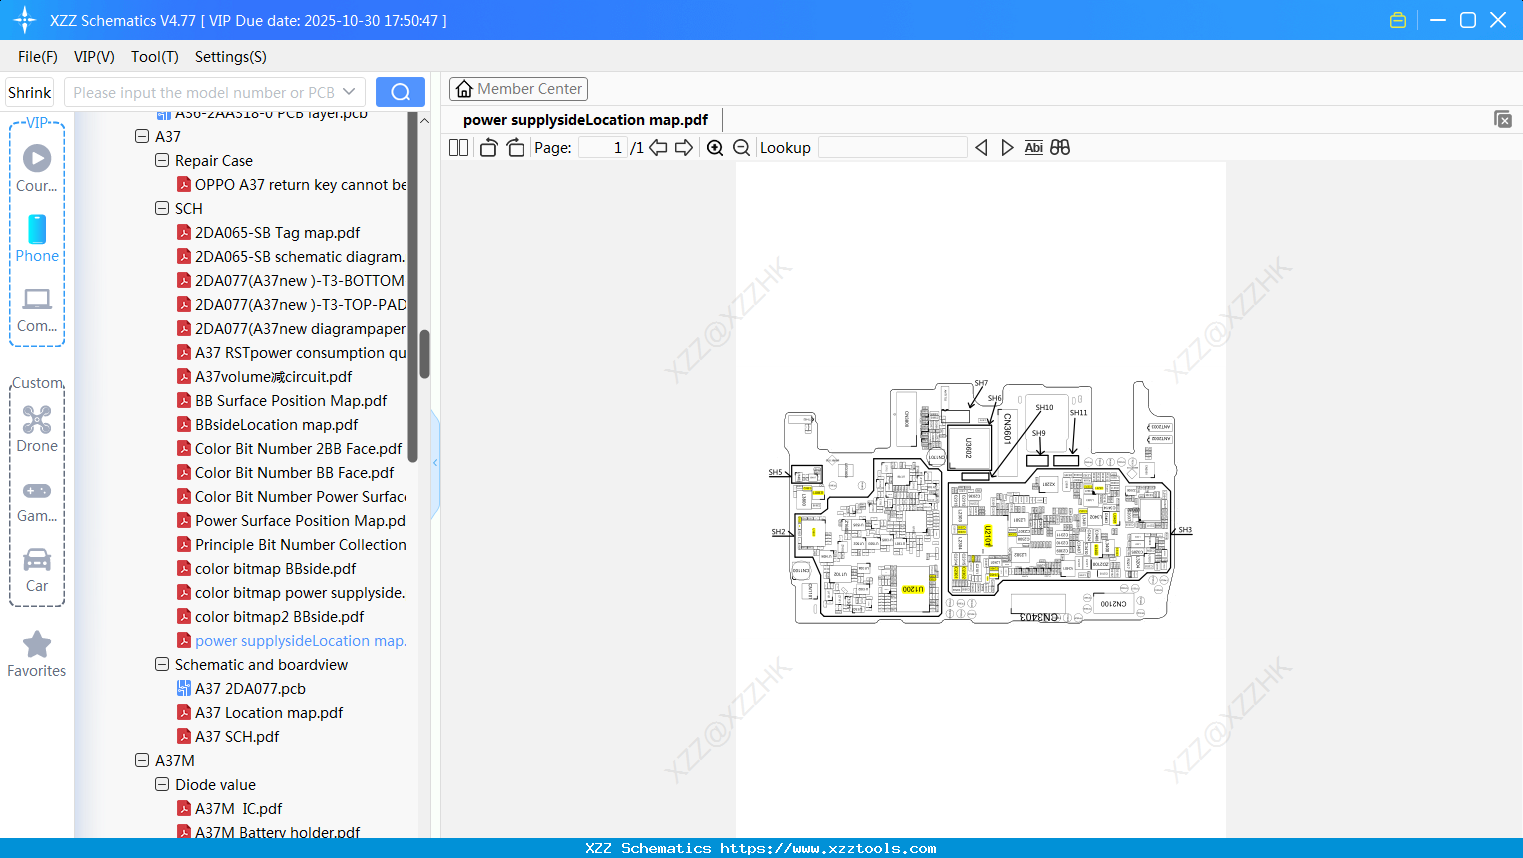This screenshot has height=858, width=1523.
Task: Click the Member Center button
Action: [x=518, y=88]
